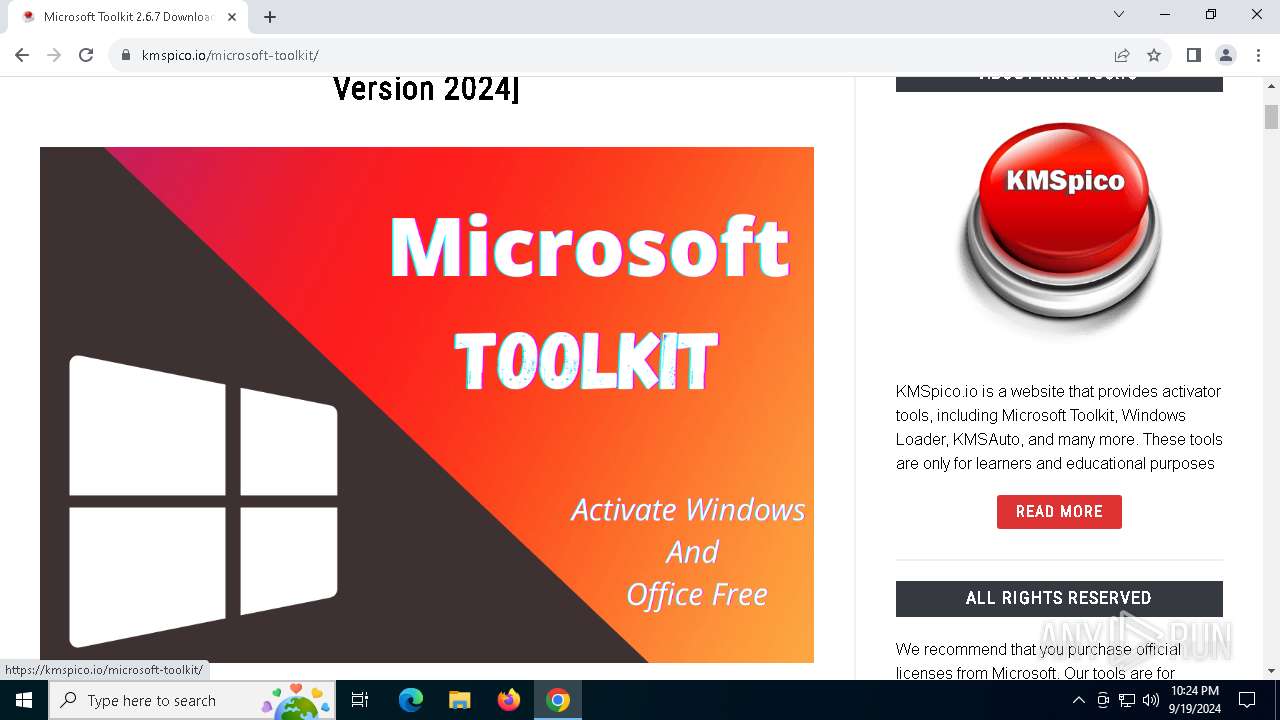Click the taskbar search box
Image resolution: width=1280 pixels, height=720 pixels.
click(x=191, y=700)
